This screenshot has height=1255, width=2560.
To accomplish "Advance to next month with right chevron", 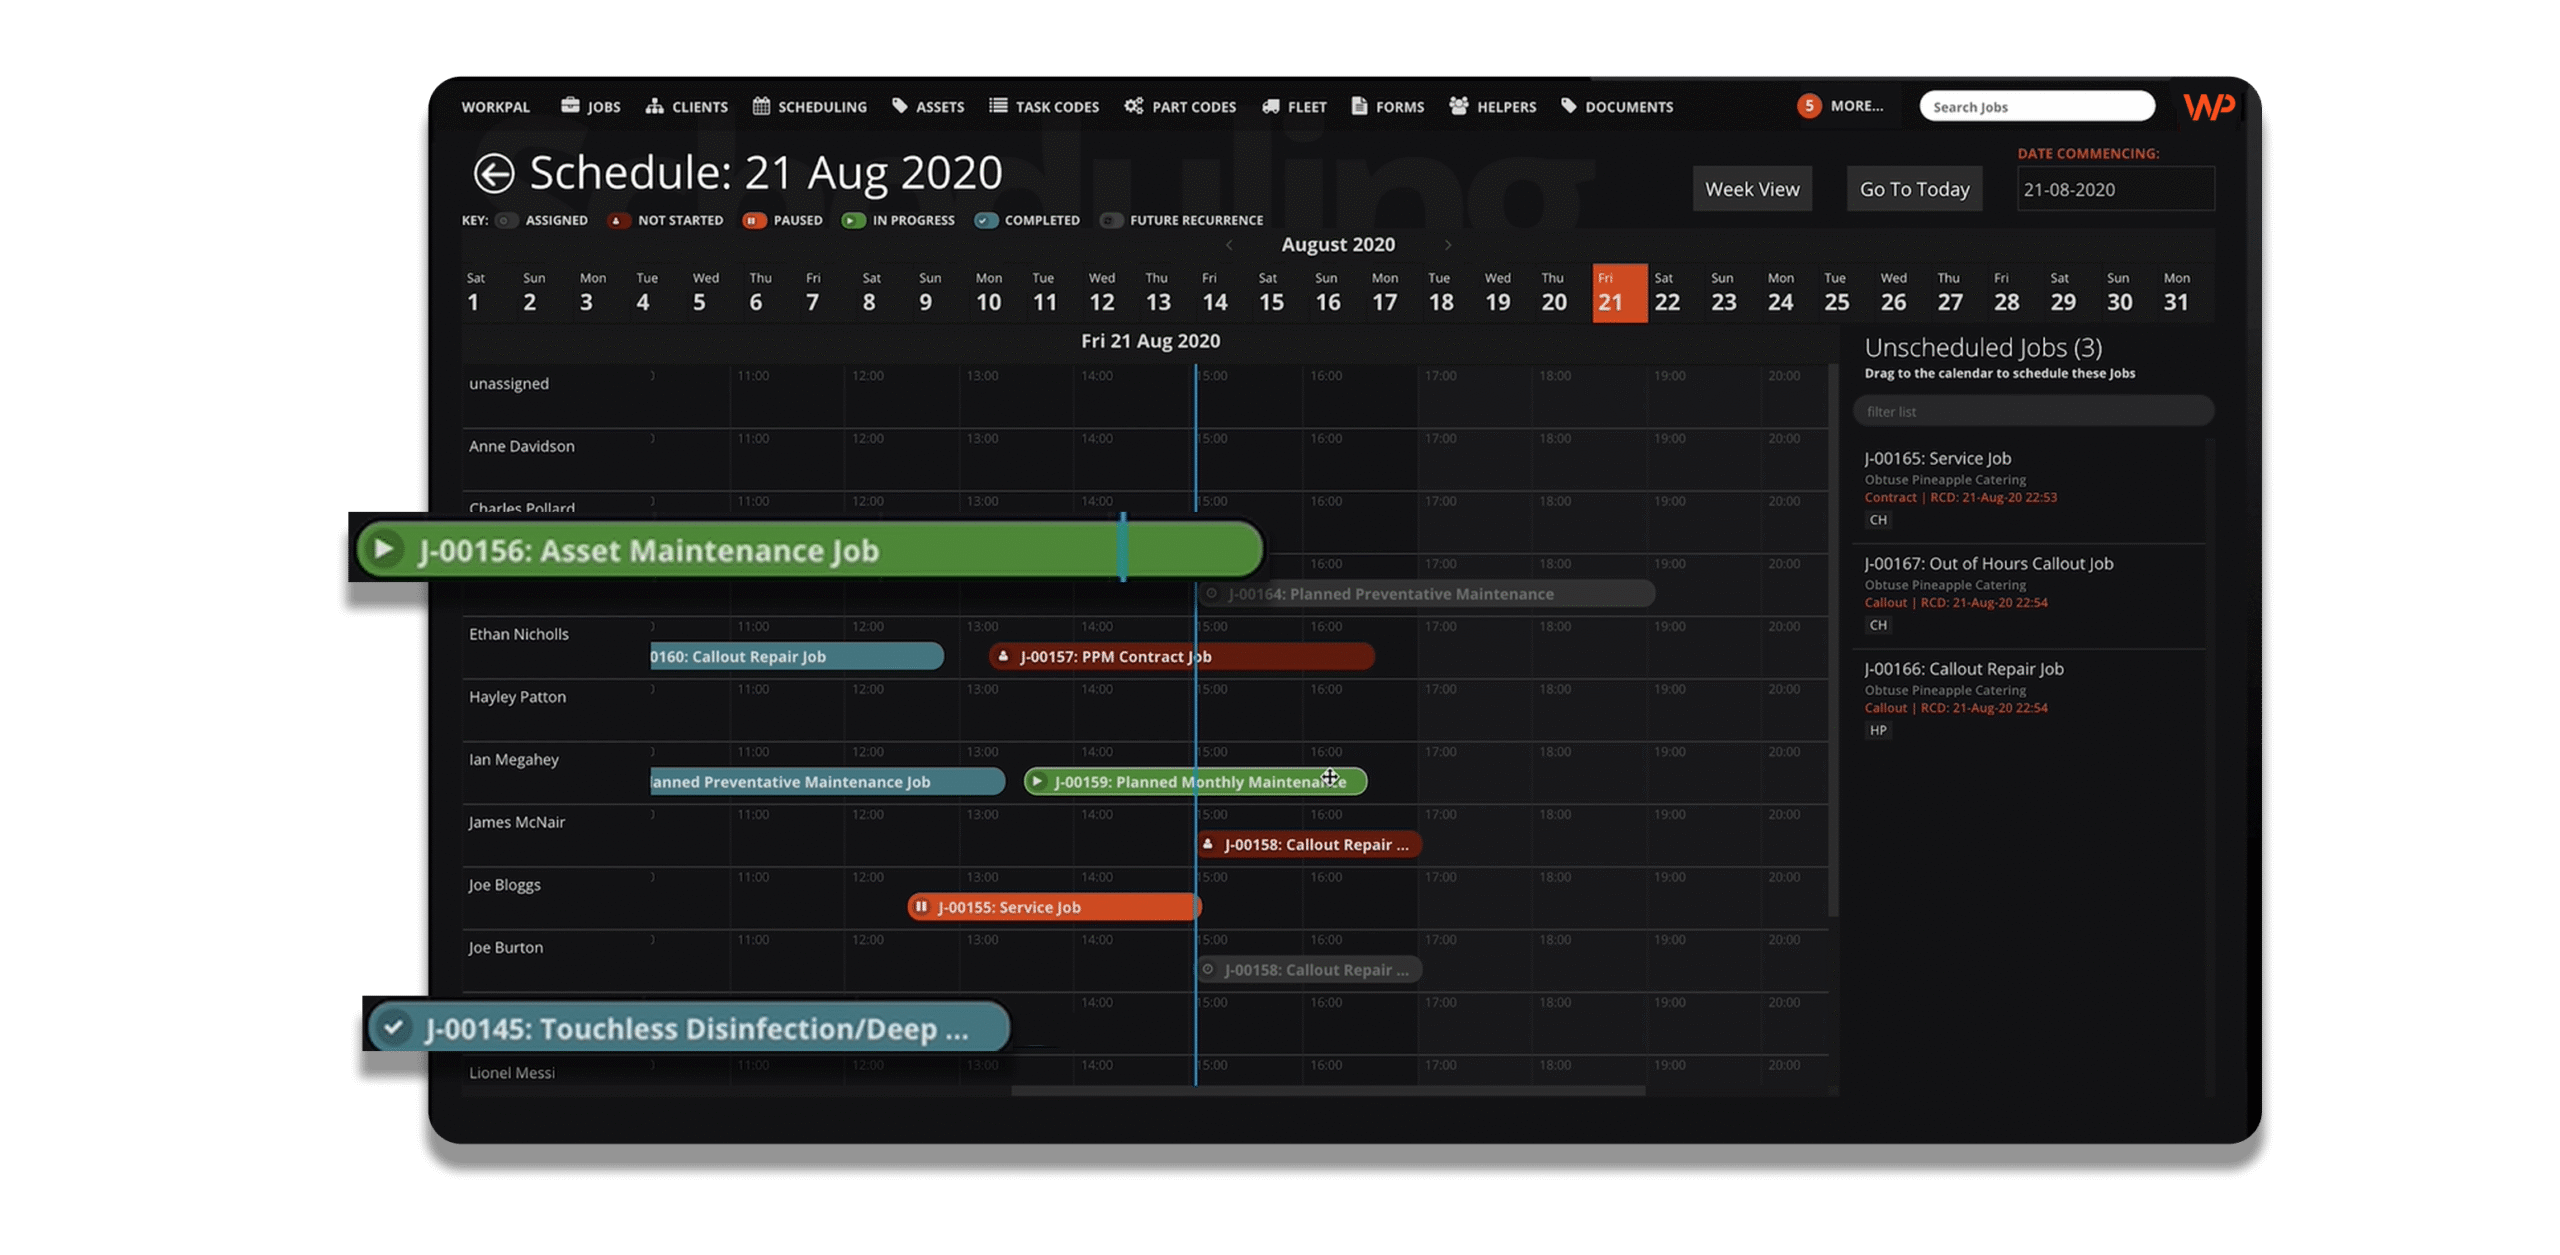I will click(x=1447, y=244).
